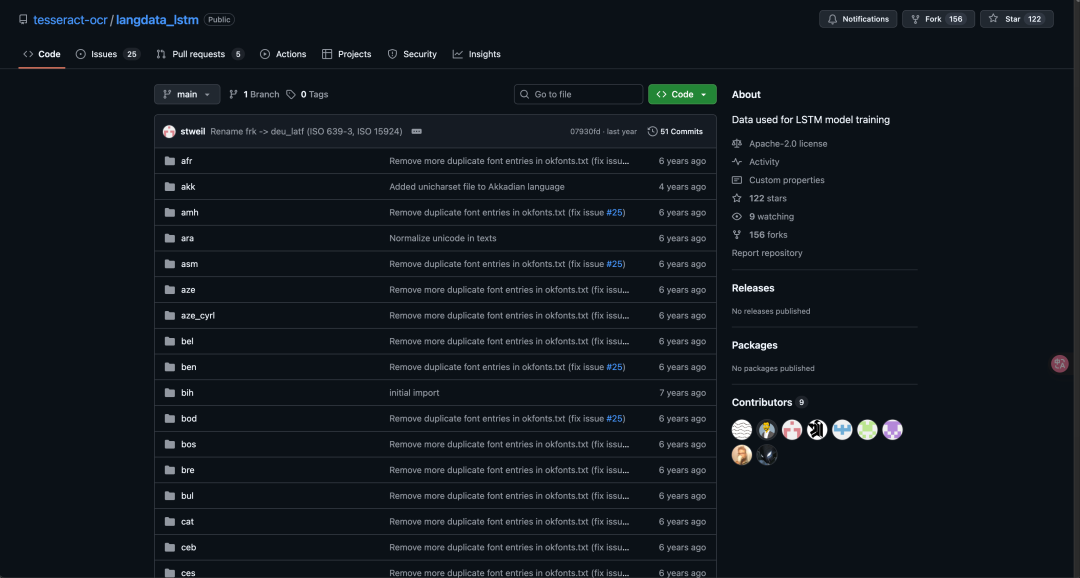Click the folder icon for aze_cyrl

[170, 316]
